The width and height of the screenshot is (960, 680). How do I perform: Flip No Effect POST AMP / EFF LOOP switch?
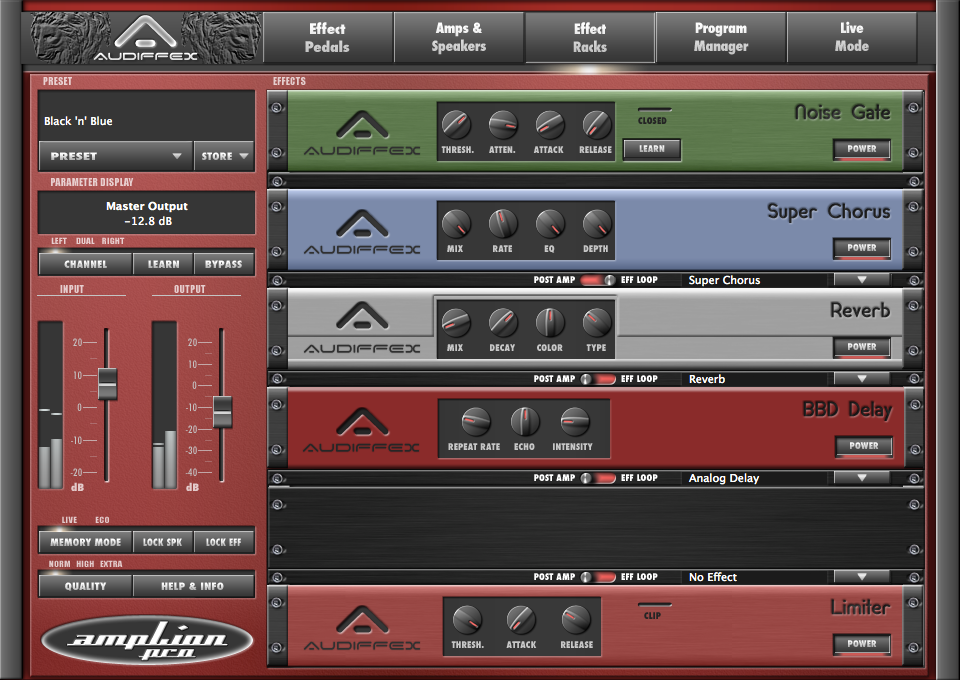[598, 577]
